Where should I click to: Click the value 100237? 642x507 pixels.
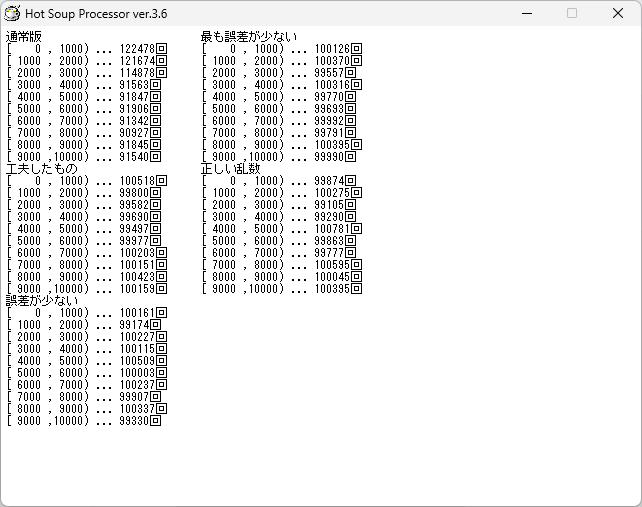(137, 385)
